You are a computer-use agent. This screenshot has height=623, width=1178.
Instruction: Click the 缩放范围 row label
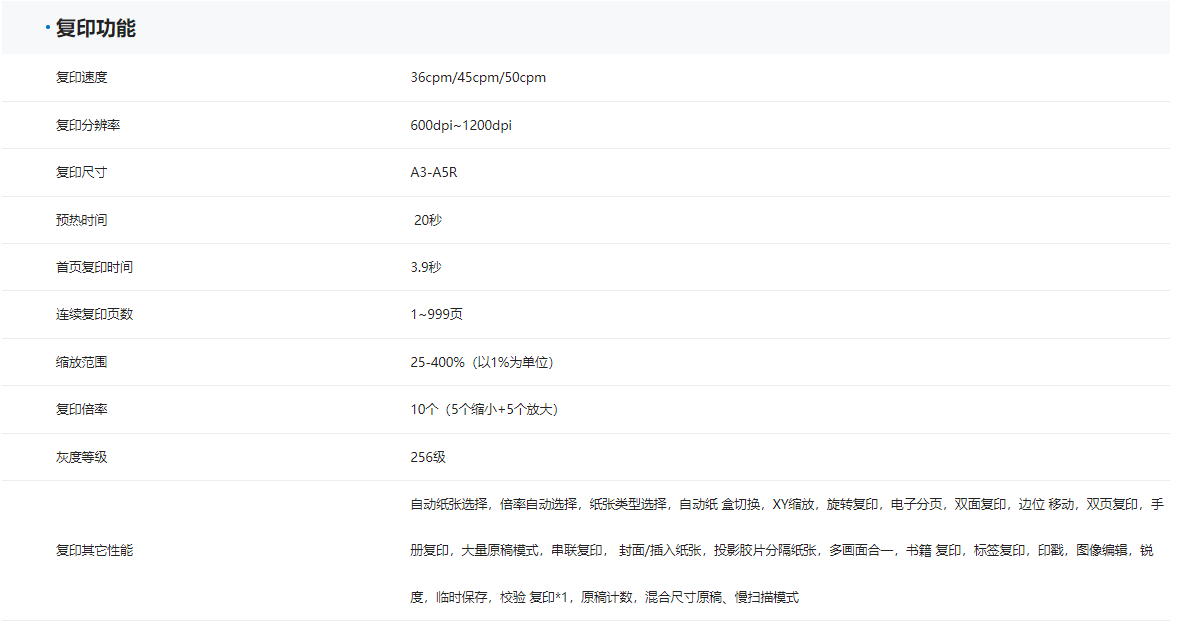click(81, 362)
